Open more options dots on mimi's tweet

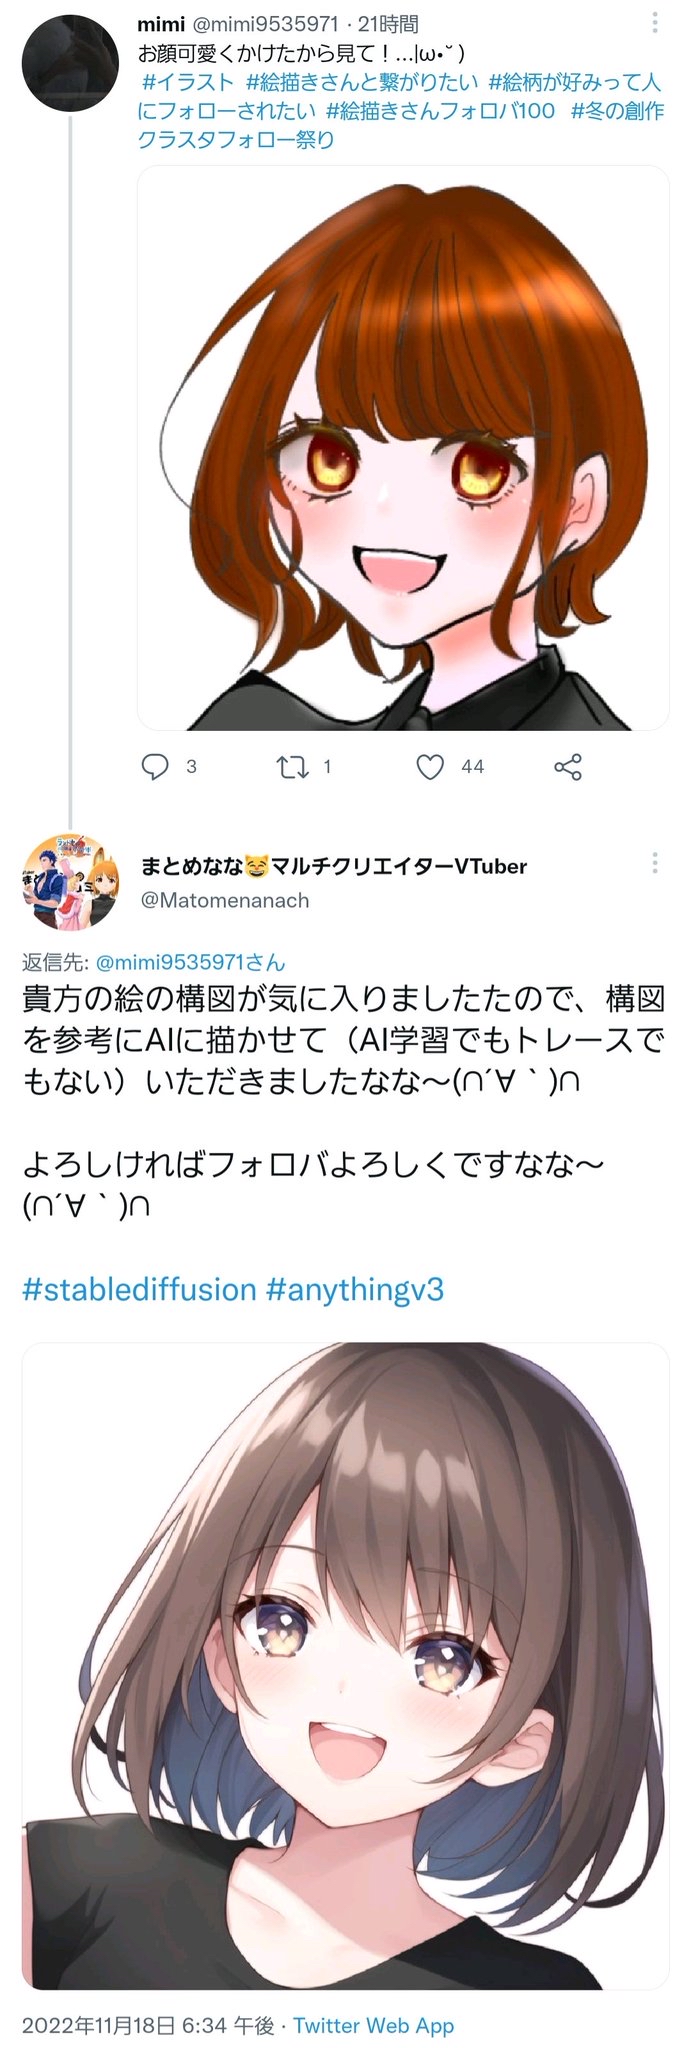click(x=655, y=23)
